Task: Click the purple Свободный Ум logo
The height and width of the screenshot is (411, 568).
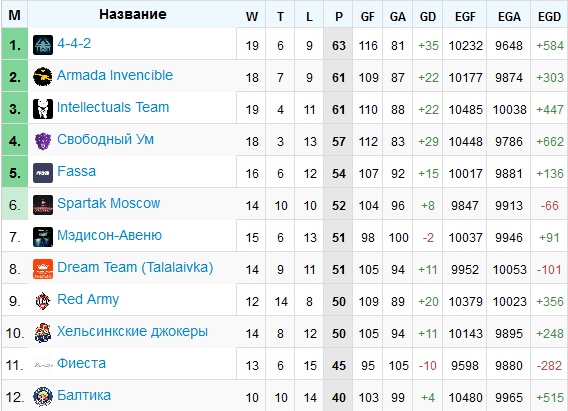Action: [43, 141]
